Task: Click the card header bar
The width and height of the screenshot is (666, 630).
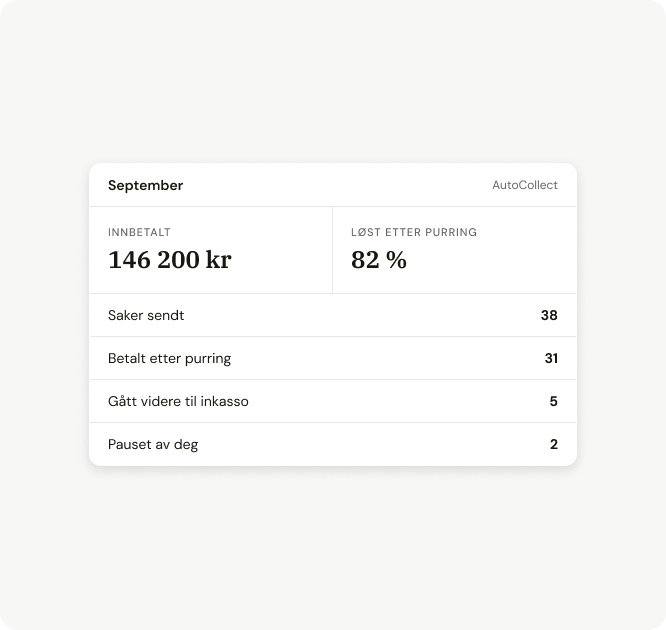Action: tap(333, 185)
